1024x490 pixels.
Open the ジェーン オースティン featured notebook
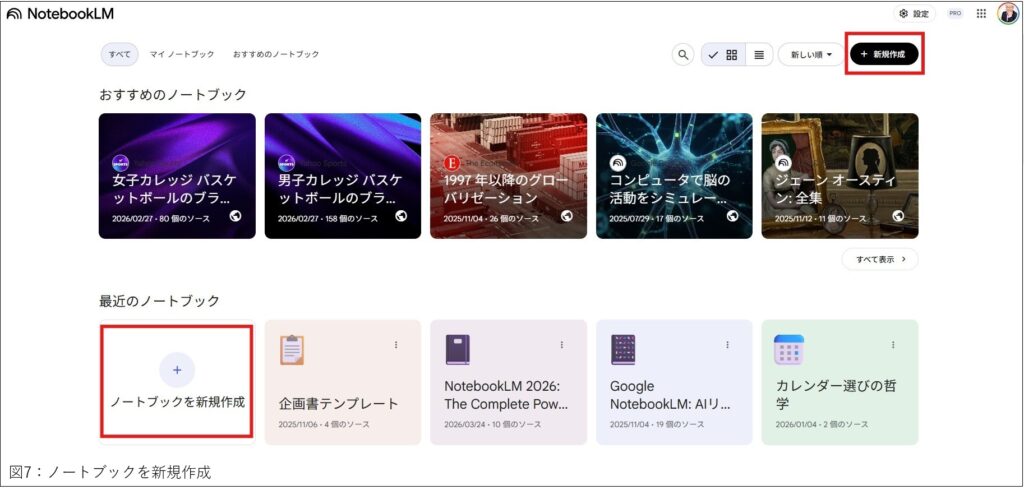click(839, 176)
